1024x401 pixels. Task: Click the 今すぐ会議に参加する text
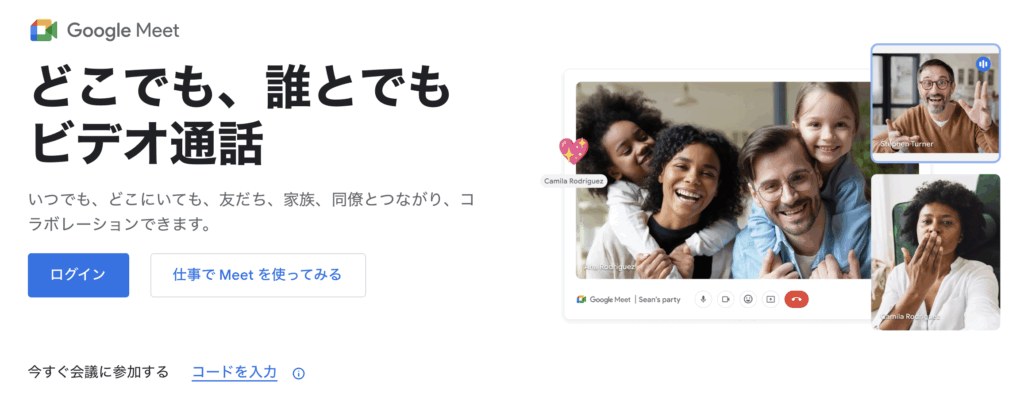click(98, 372)
